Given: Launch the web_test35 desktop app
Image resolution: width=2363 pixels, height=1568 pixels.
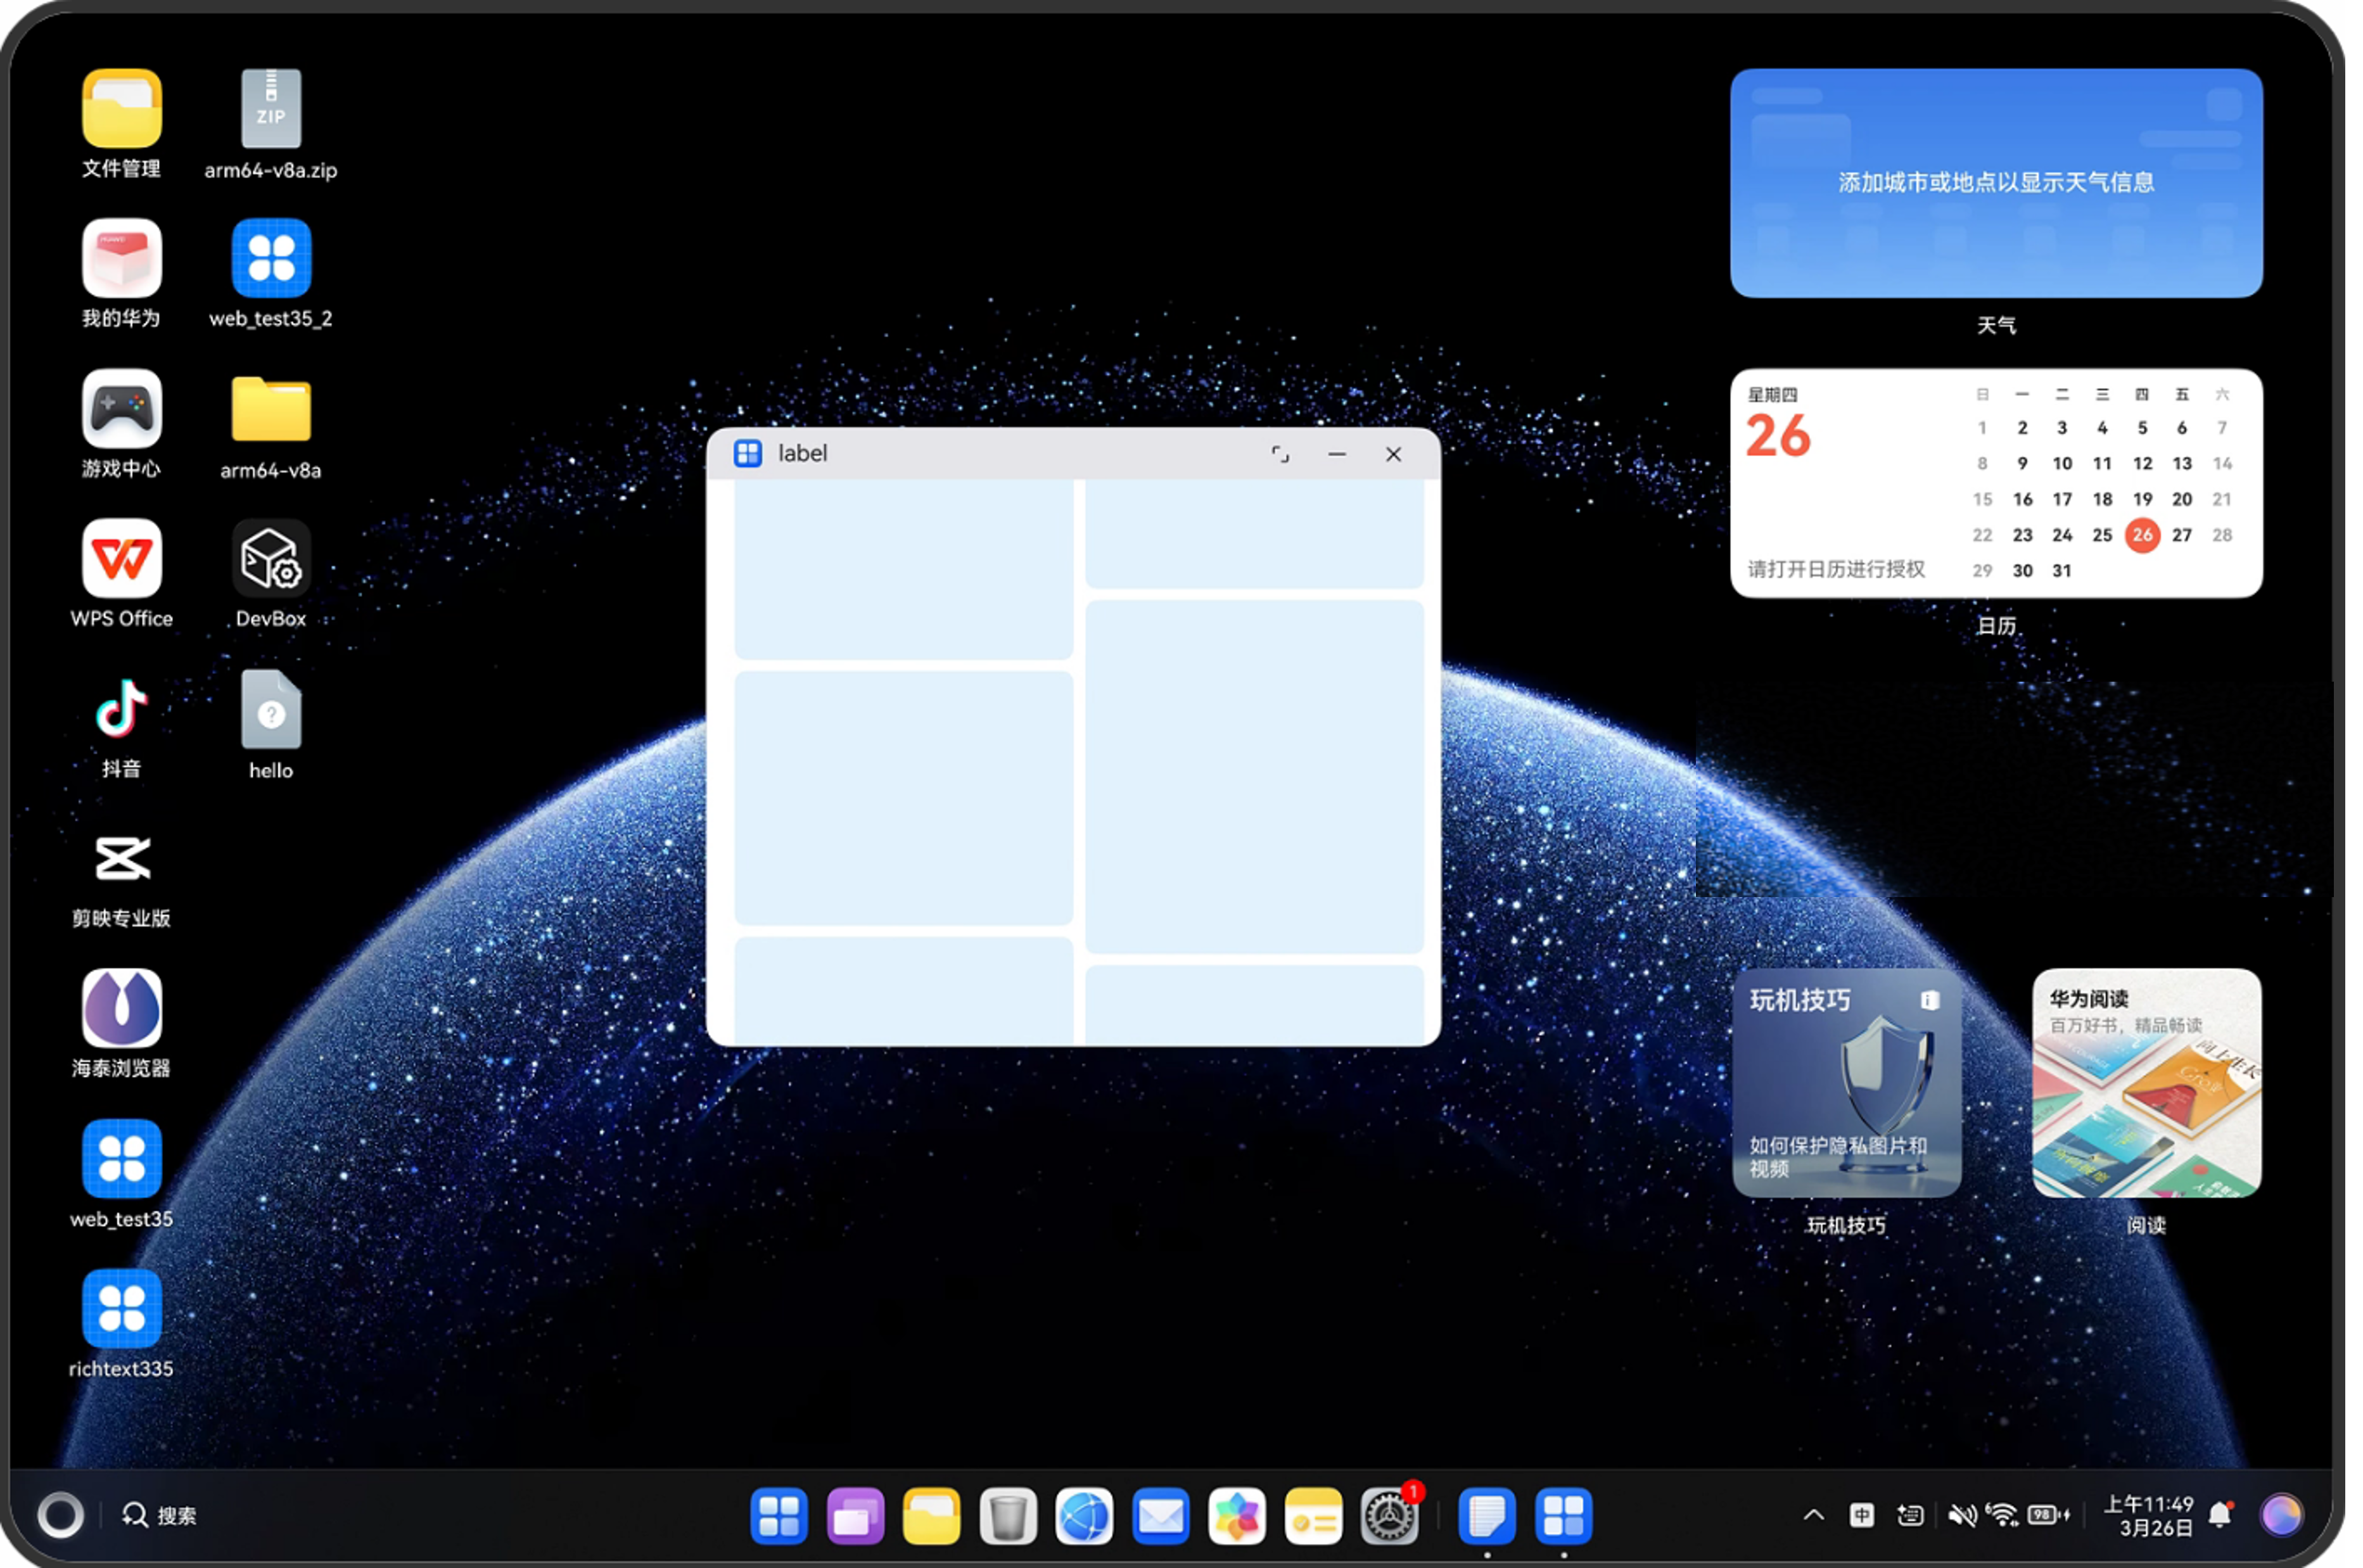Looking at the screenshot, I should 121,1158.
